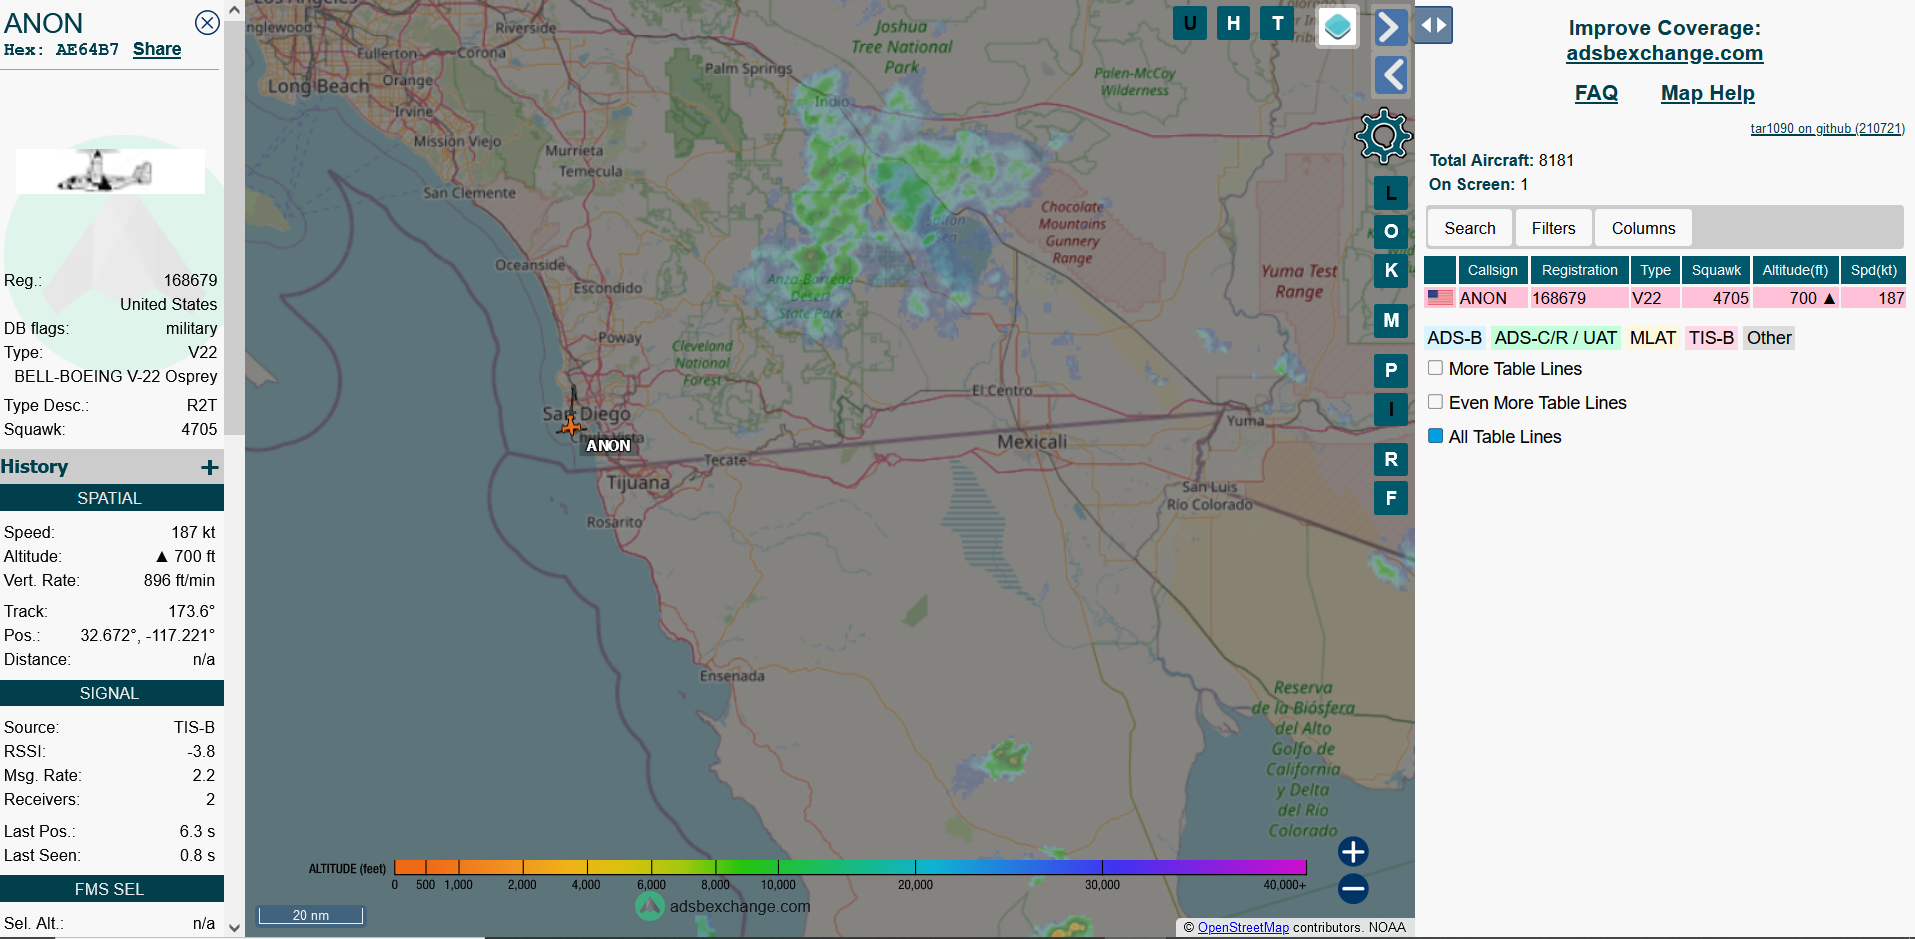Click the left arrow sidebar shrink icon
This screenshot has height=939, width=1915.
coord(1390,75)
